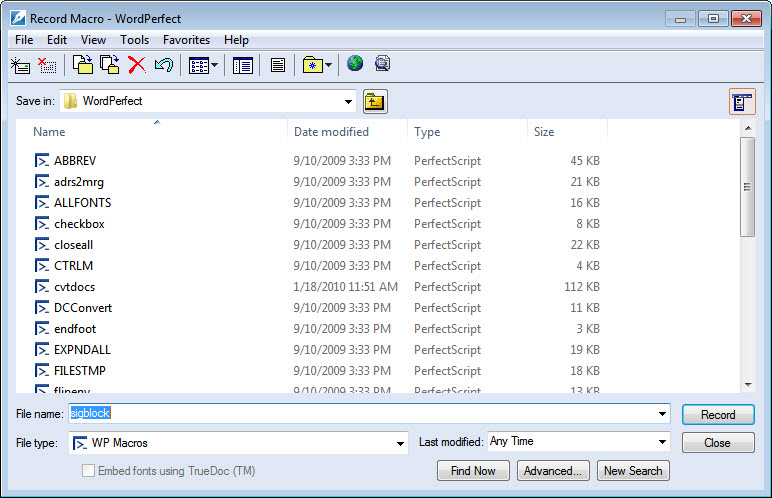The height and width of the screenshot is (498, 772).
Task: Open the Views dropdown arrow
Action: [215, 65]
